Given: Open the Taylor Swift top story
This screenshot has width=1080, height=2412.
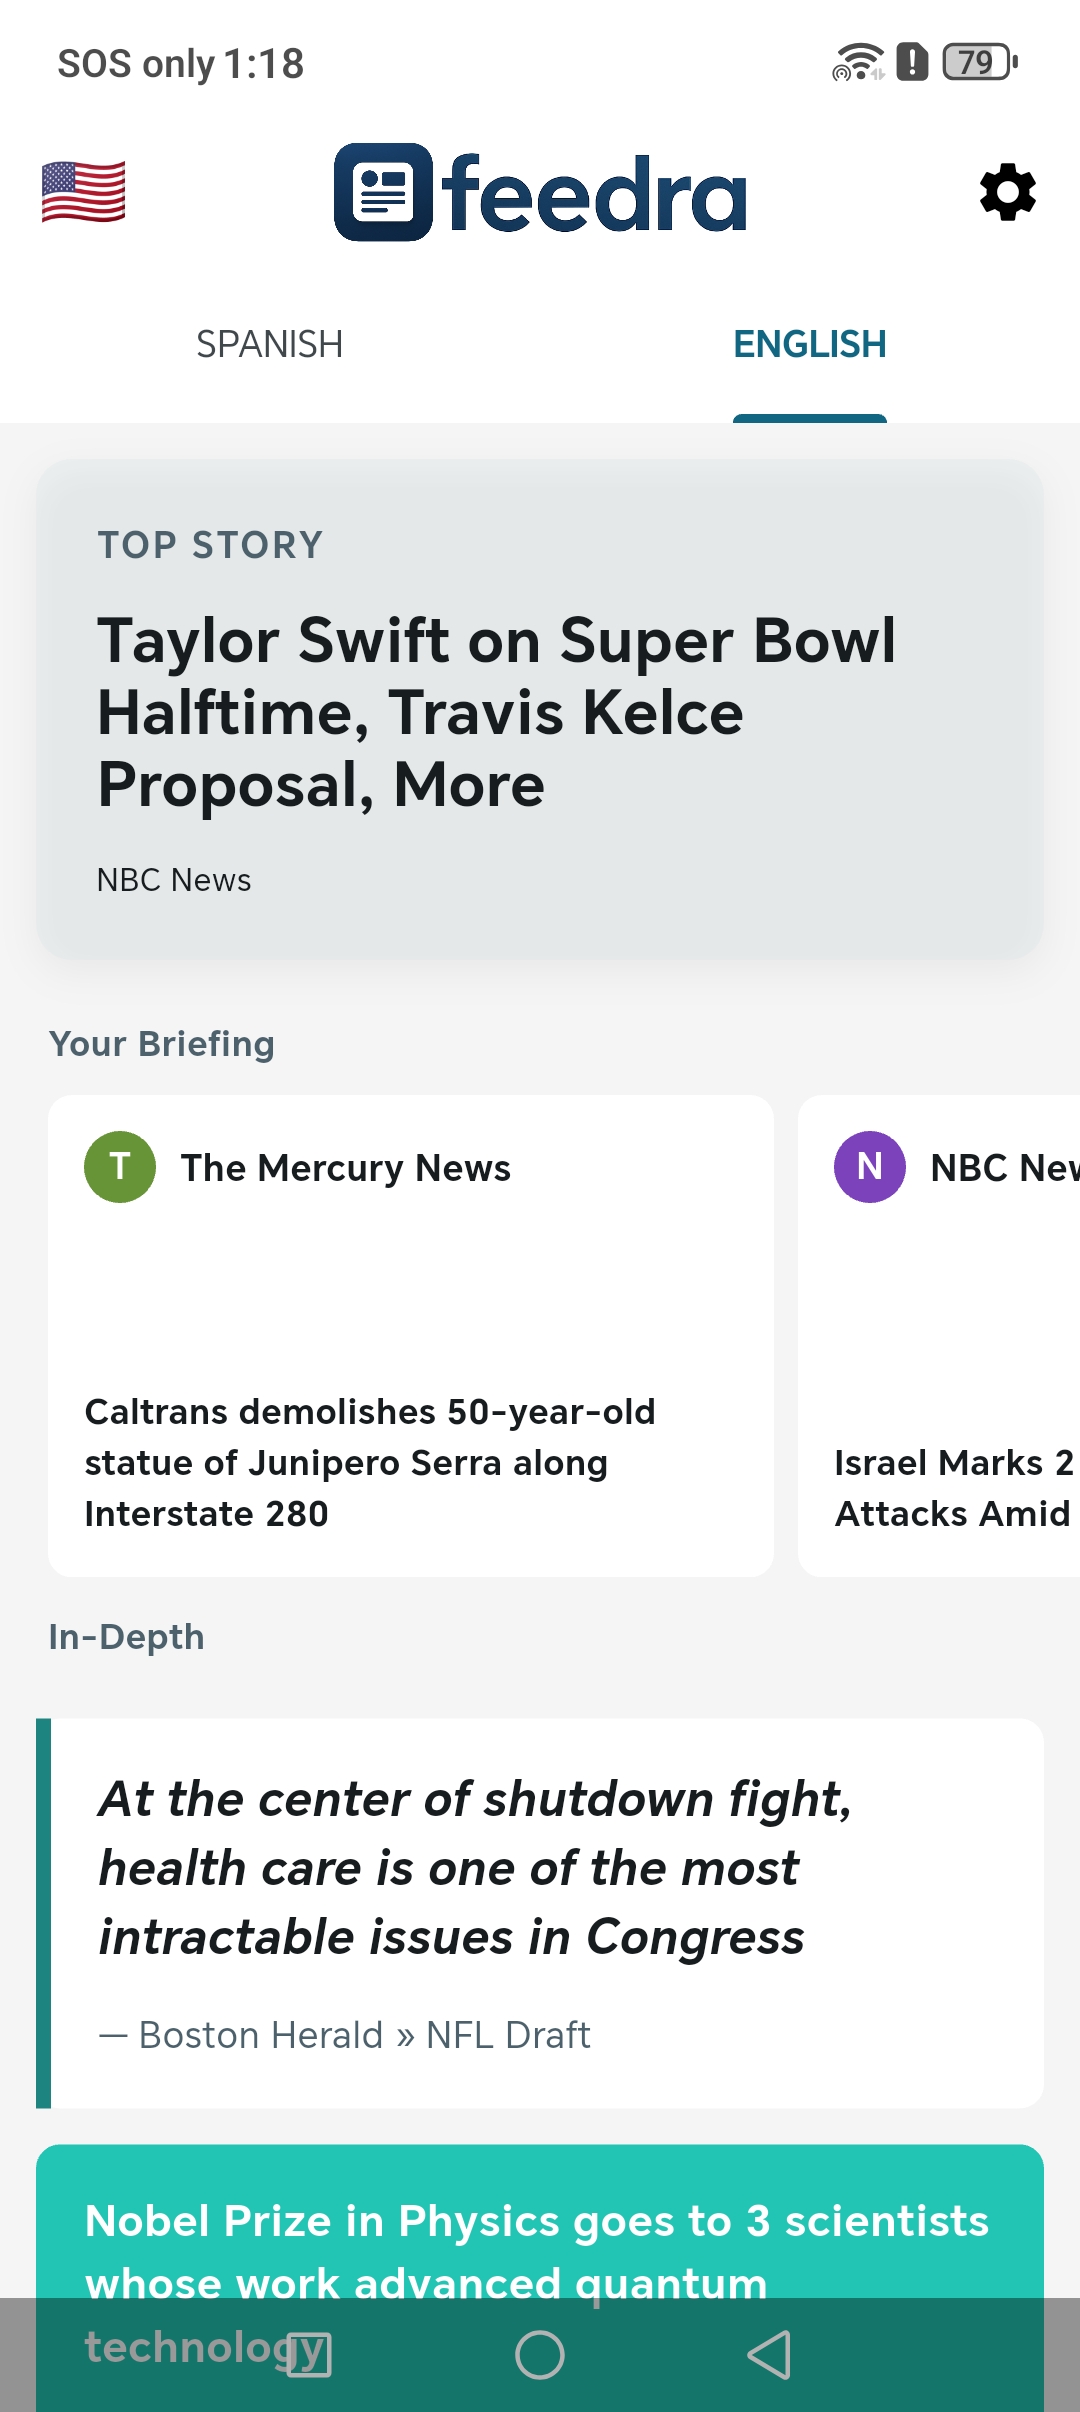Looking at the screenshot, I should tap(496, 712).
